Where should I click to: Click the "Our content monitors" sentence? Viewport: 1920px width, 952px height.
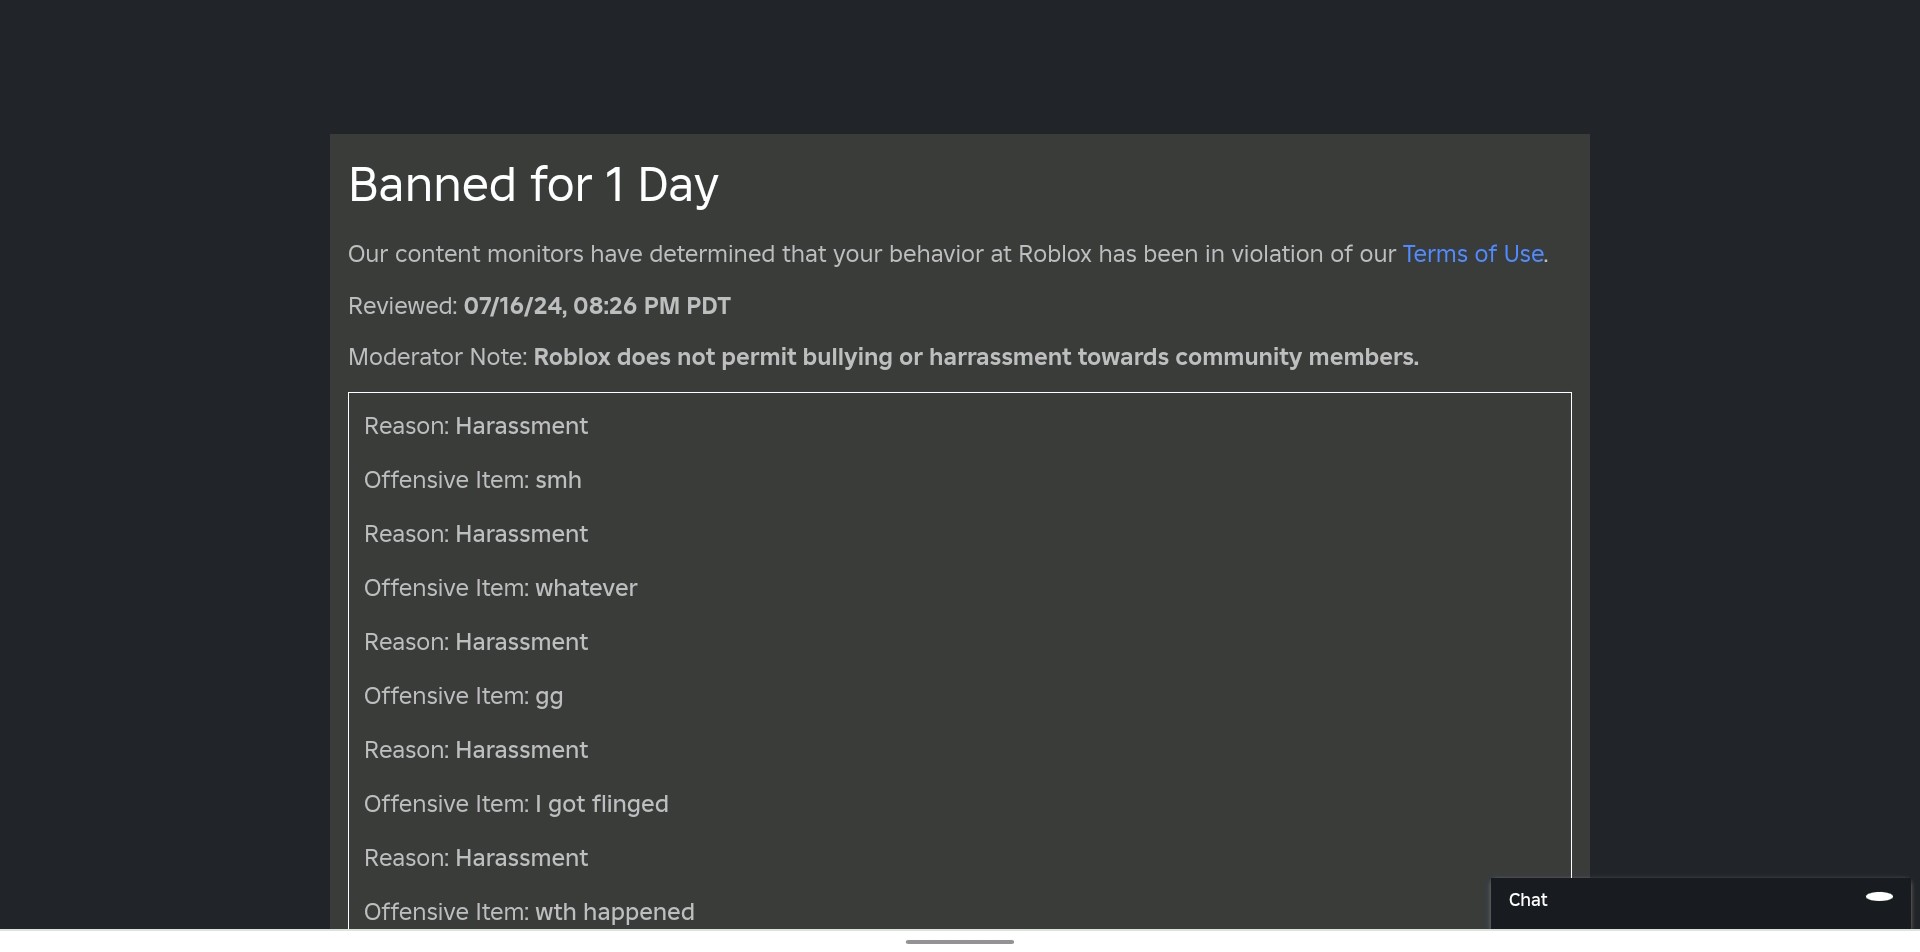tap(870, 254)
